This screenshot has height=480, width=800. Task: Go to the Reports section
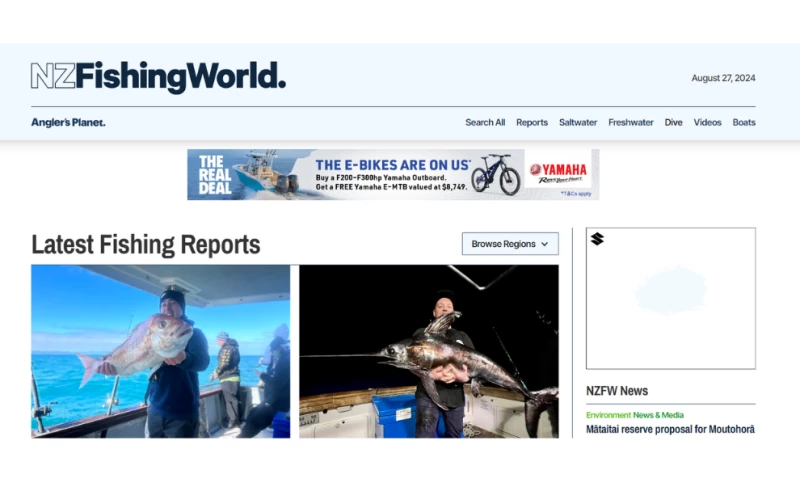(x=532, y=122)
